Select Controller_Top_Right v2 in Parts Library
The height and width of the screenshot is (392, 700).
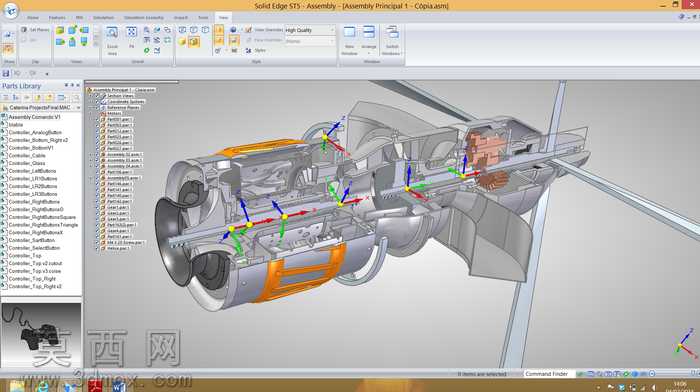(x=35, y=287)
